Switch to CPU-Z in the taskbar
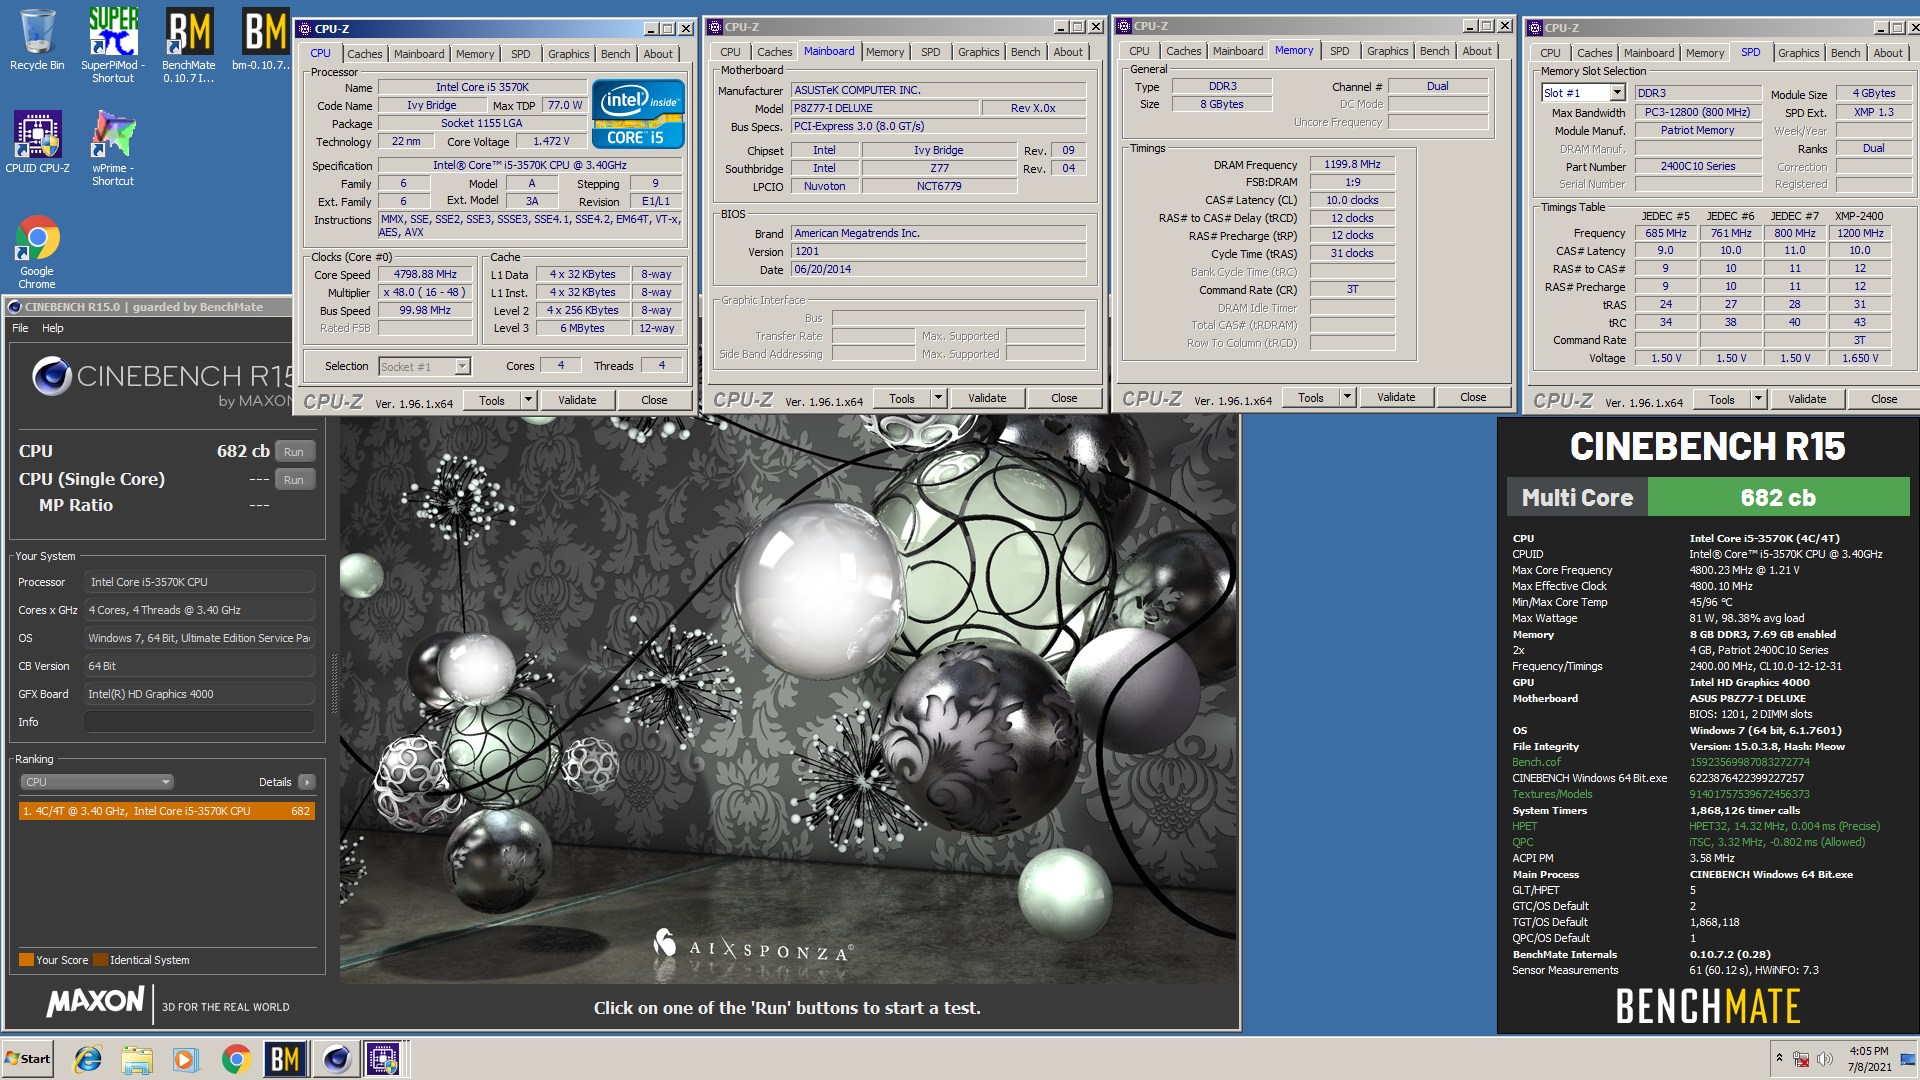This screenshot has height=1080, width=1920. [x=384, y=1059]
